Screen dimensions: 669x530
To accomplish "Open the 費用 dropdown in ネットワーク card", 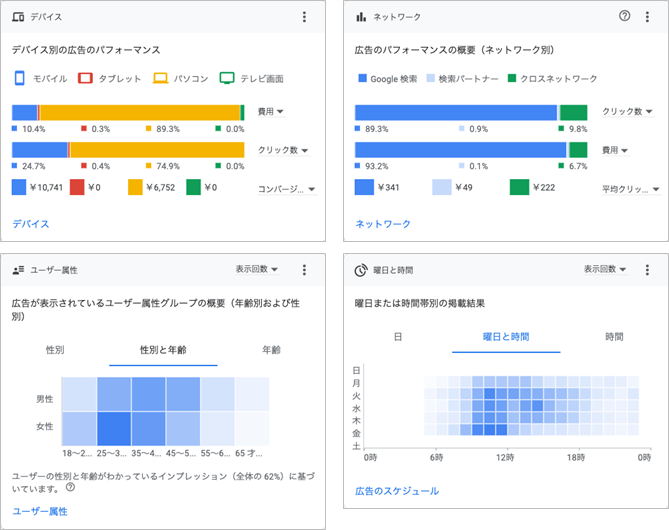I will pos(615,150).
